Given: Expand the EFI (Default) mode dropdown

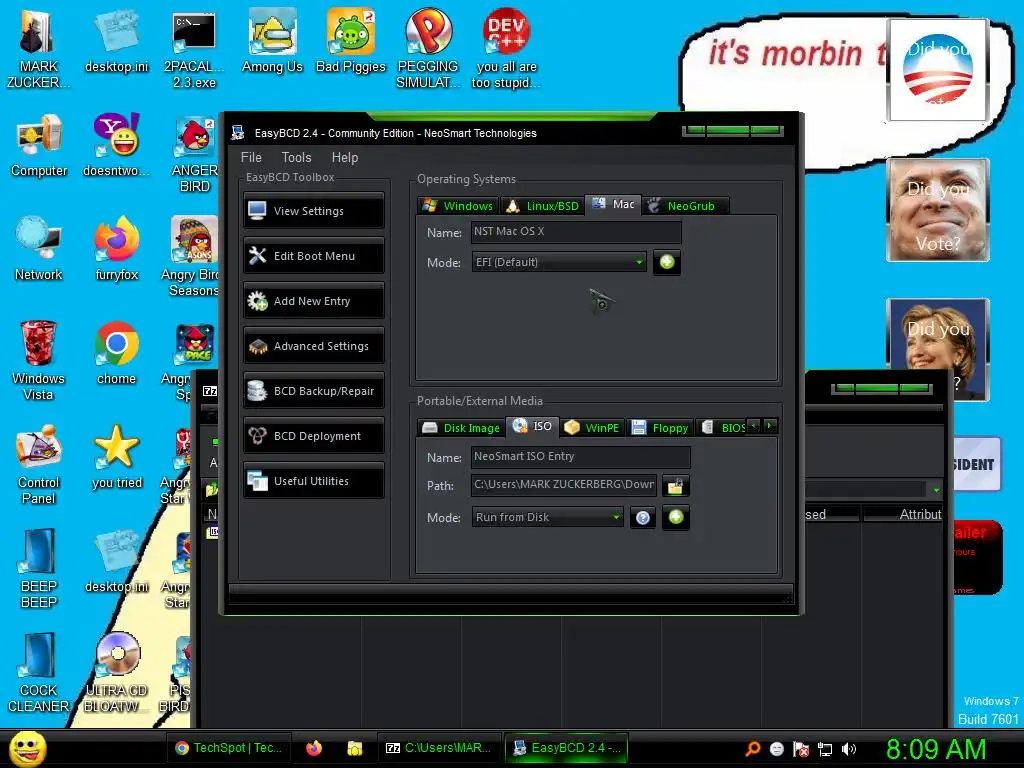Looking at the screenshot, I should [x=559, y=262].
